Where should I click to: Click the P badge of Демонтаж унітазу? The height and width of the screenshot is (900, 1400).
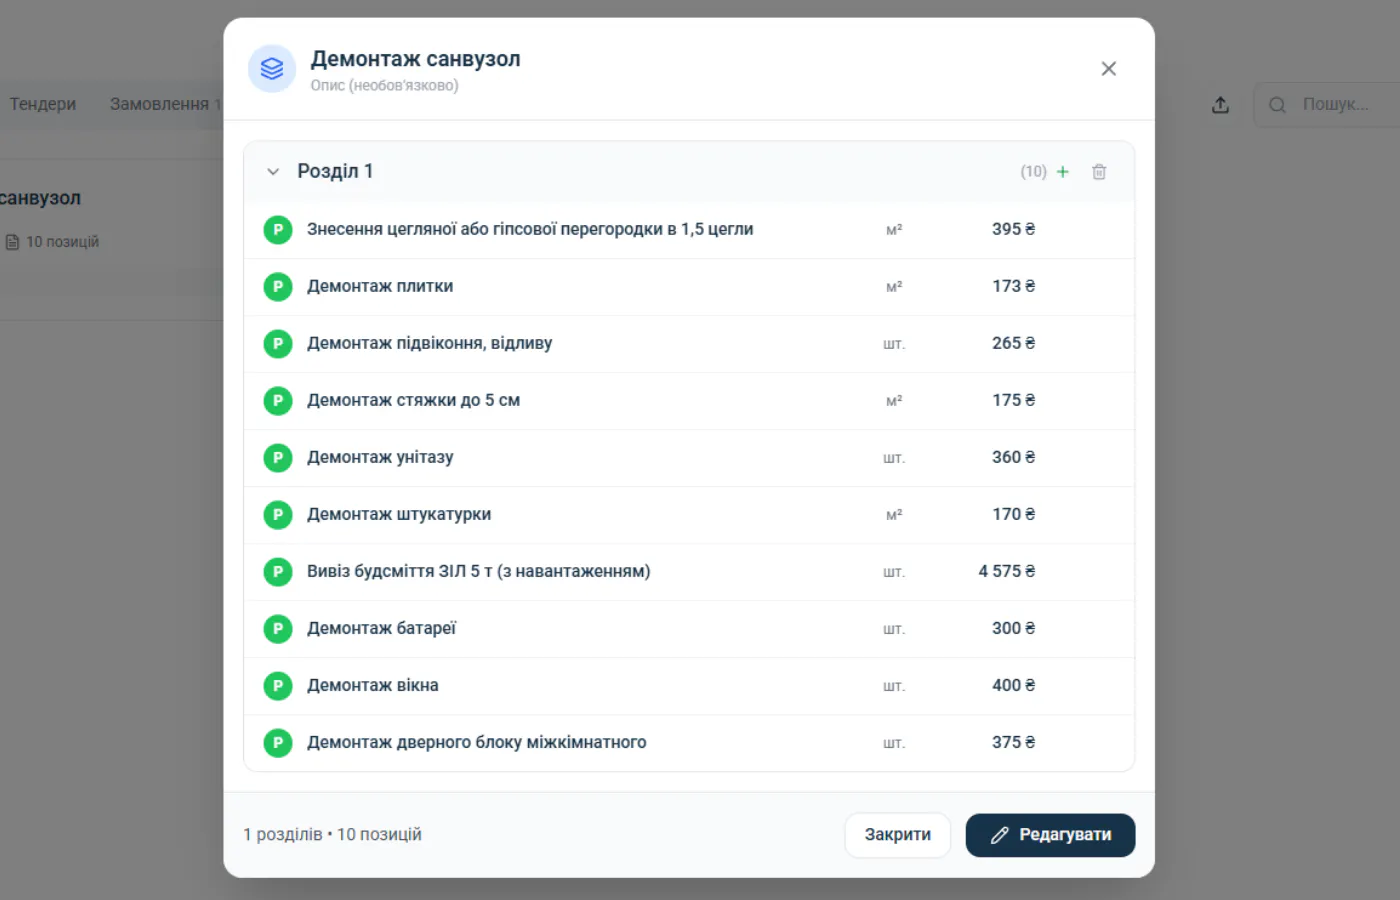(x=278, y=458)
